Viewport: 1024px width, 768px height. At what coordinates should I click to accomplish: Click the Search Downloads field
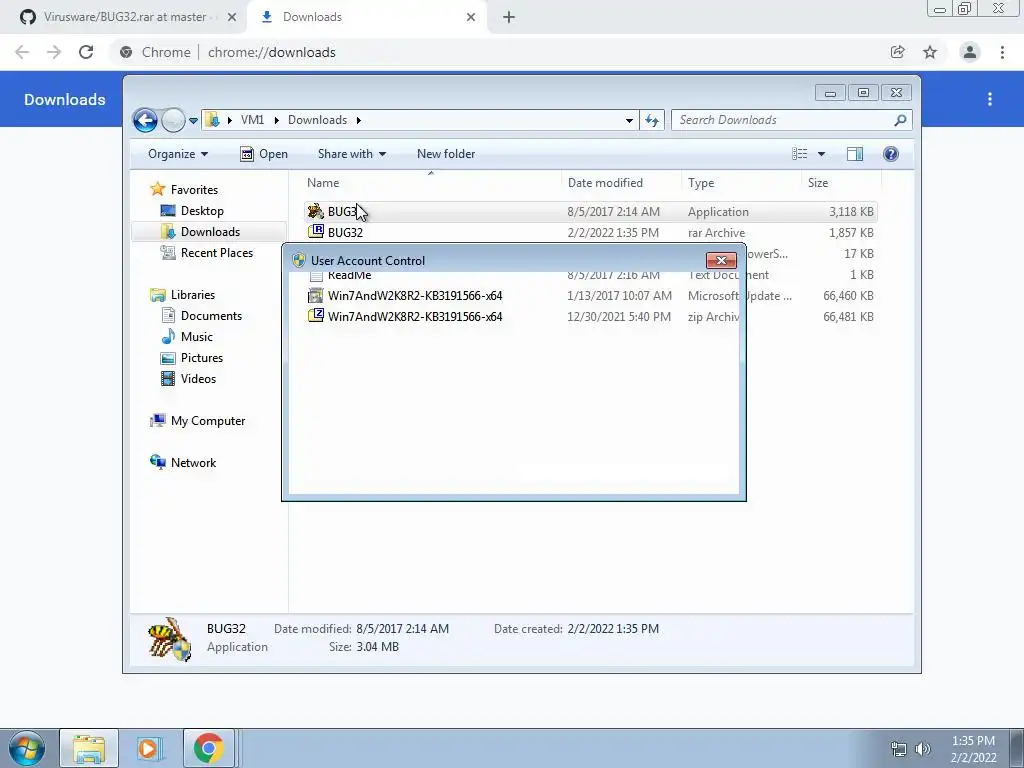(x=791, y=120)
